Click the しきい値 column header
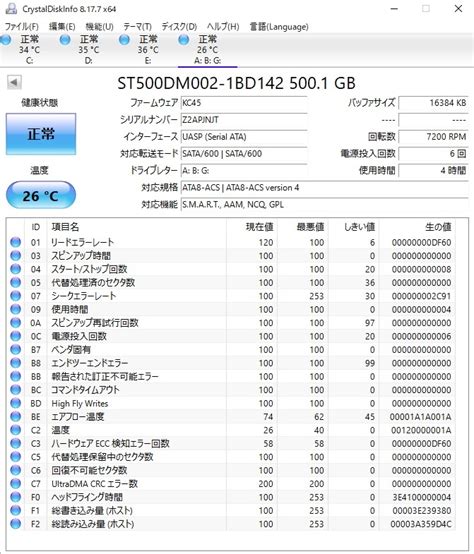Image resolution: width=474 pixels, height=554 pixels. tap(354, 227)
